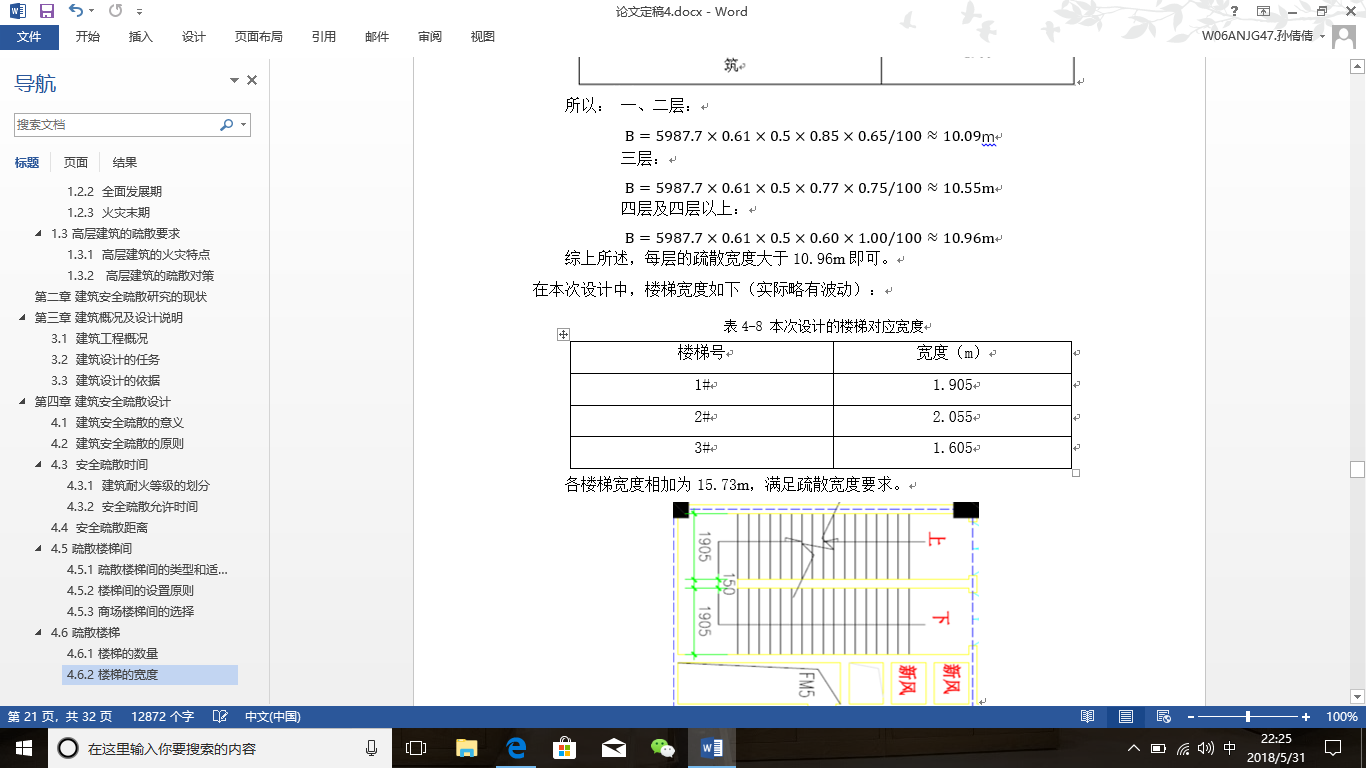Open the search options dropdown in navigation

coord(243,125)
